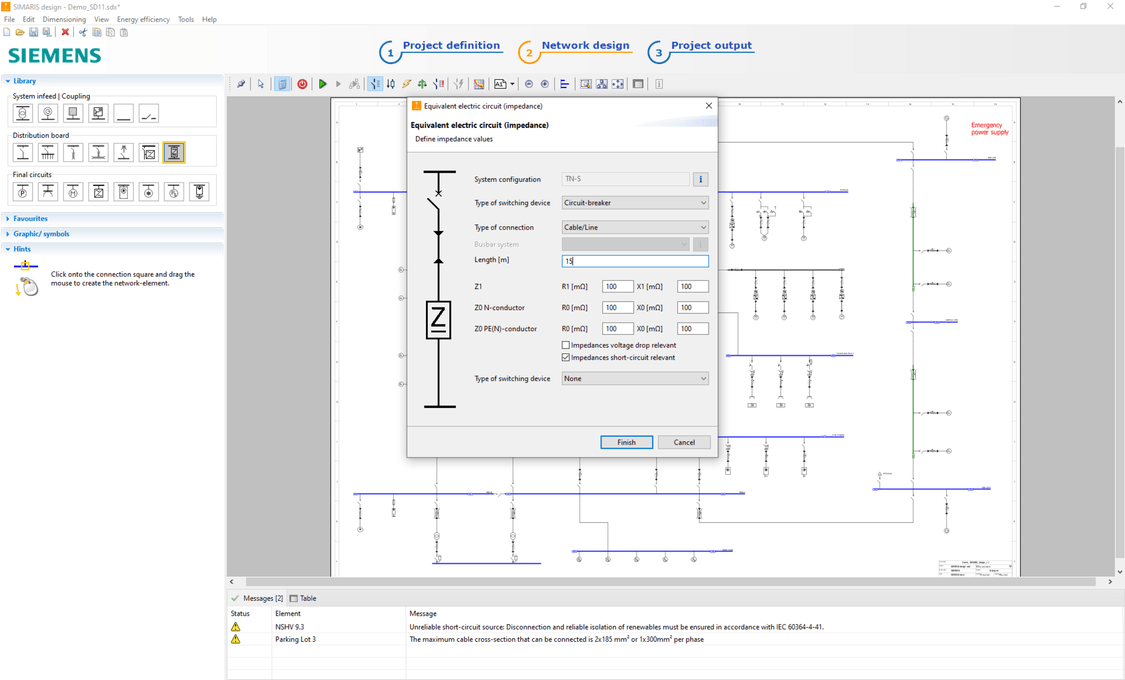Viewport: 1125px width, 680px height.
Task: Open the Type of connection dropdown showing Cable/Line
Action: pyautogui.click(x=634, y=227)
